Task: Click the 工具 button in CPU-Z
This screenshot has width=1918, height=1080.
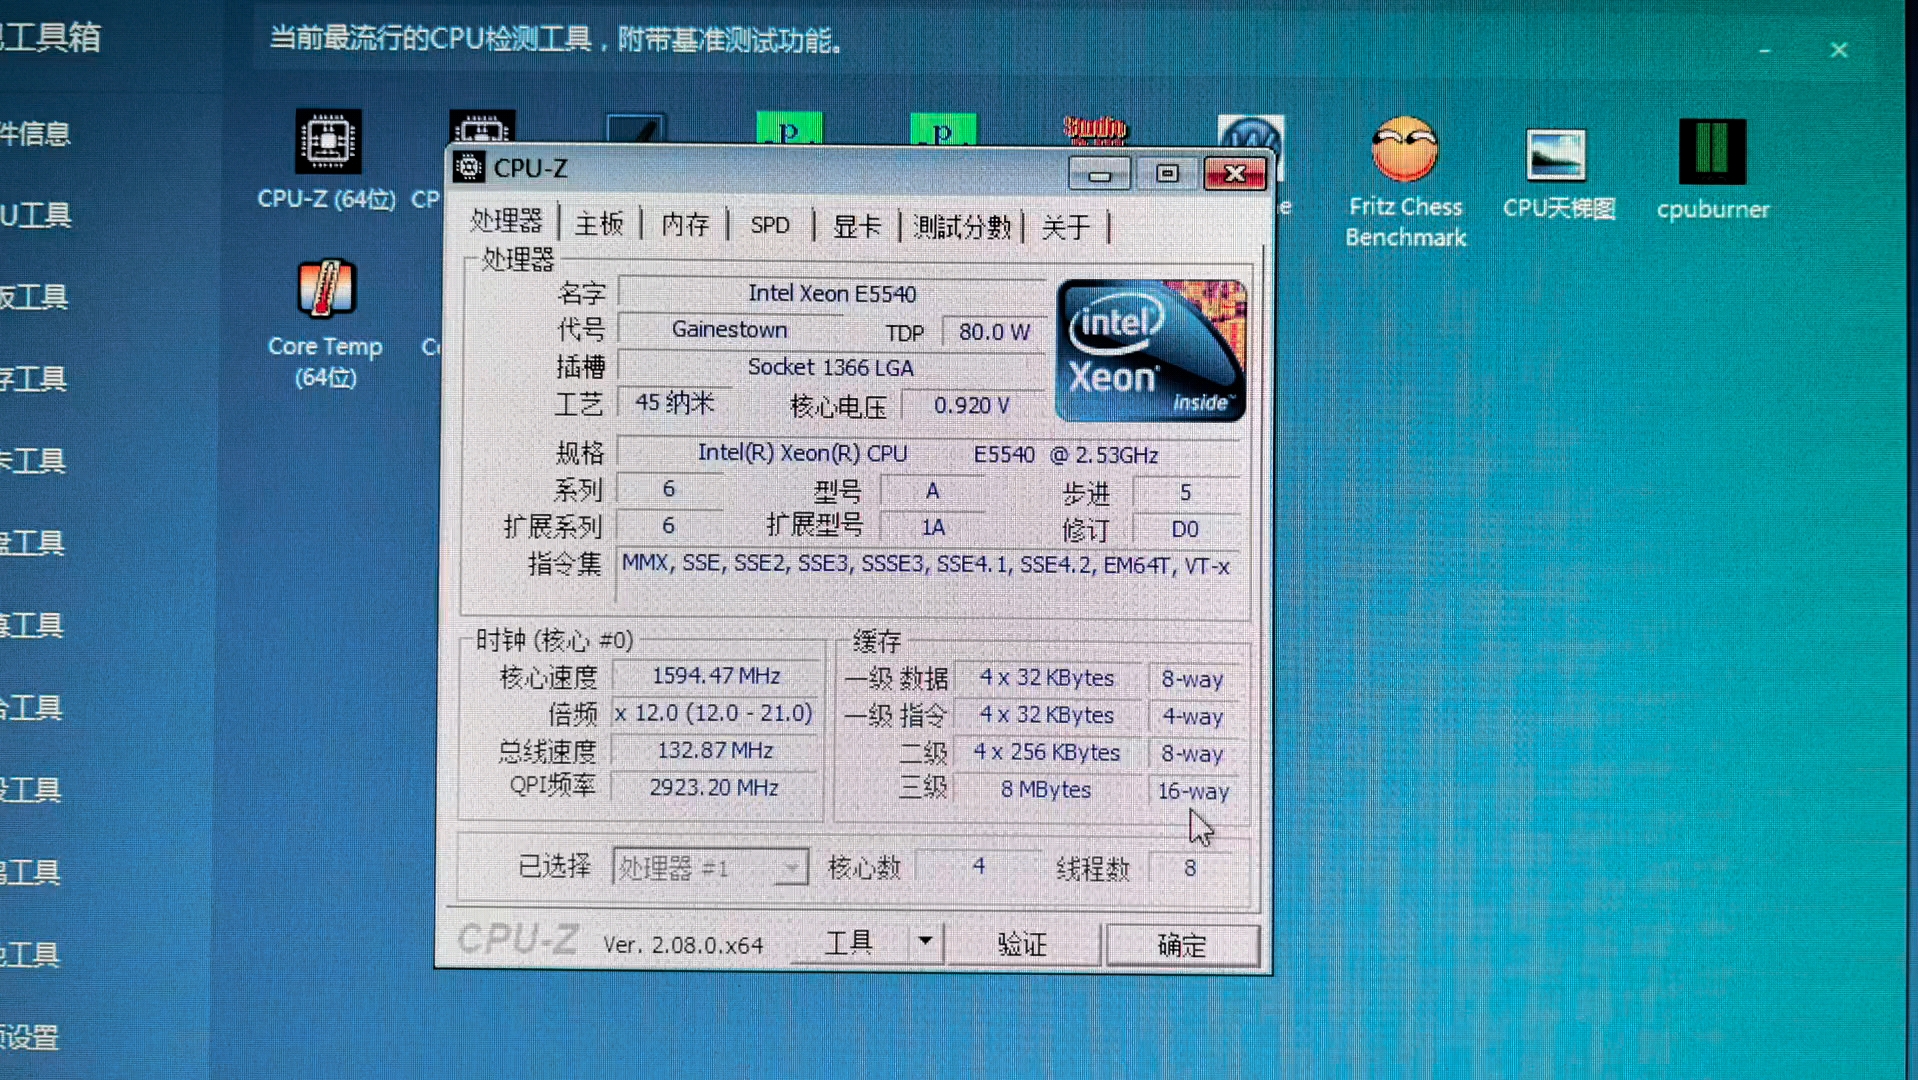Action: (849, 942)
